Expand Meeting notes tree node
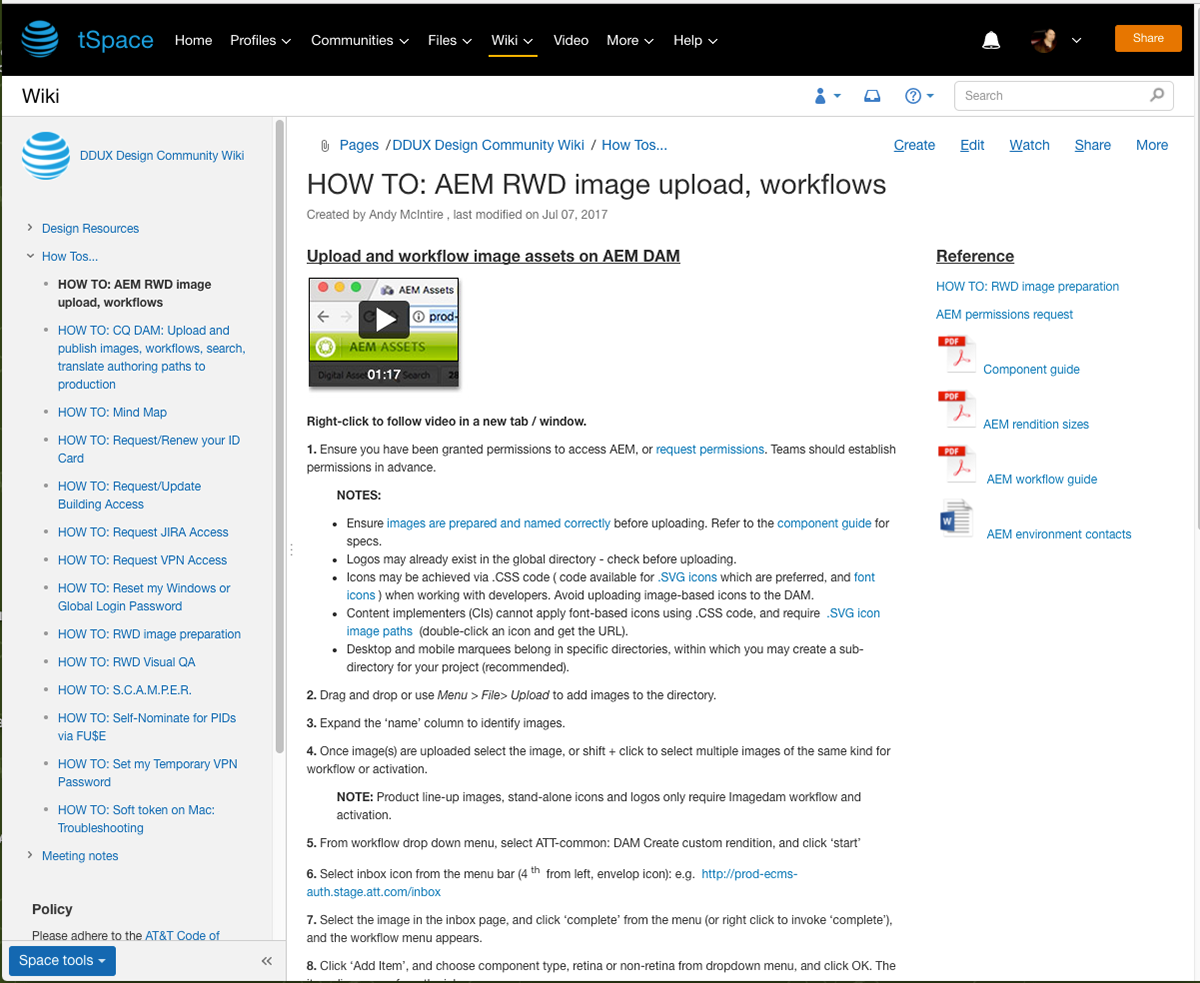 [x=31, y=856]
